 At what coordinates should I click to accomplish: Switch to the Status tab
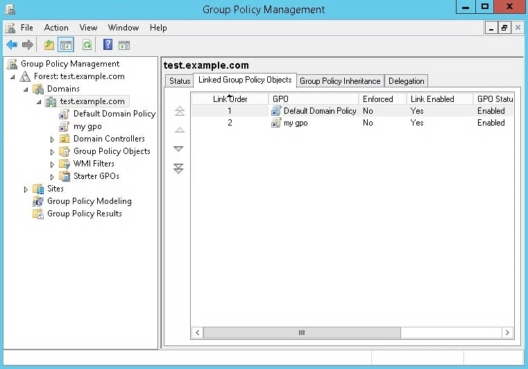[x=179, y=81]
